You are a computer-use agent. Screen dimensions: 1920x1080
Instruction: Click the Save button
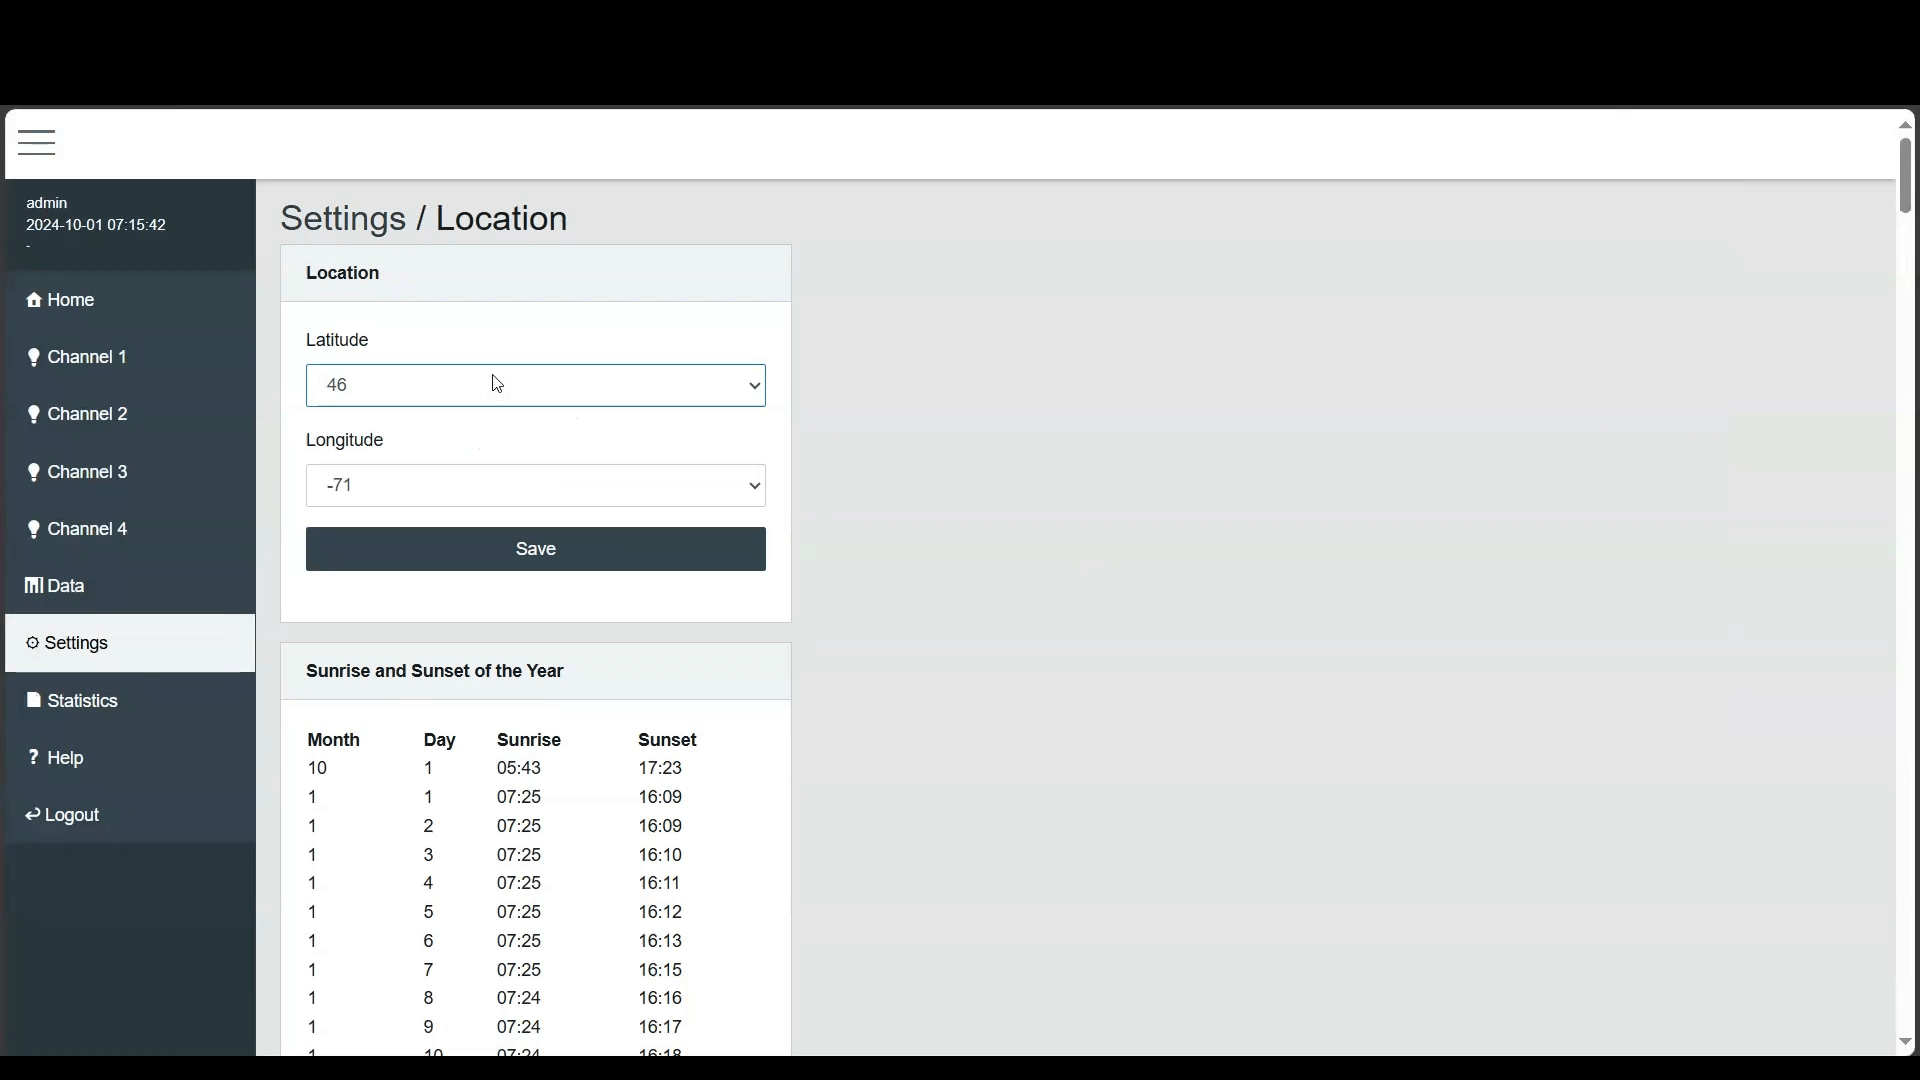coord(535,548)
